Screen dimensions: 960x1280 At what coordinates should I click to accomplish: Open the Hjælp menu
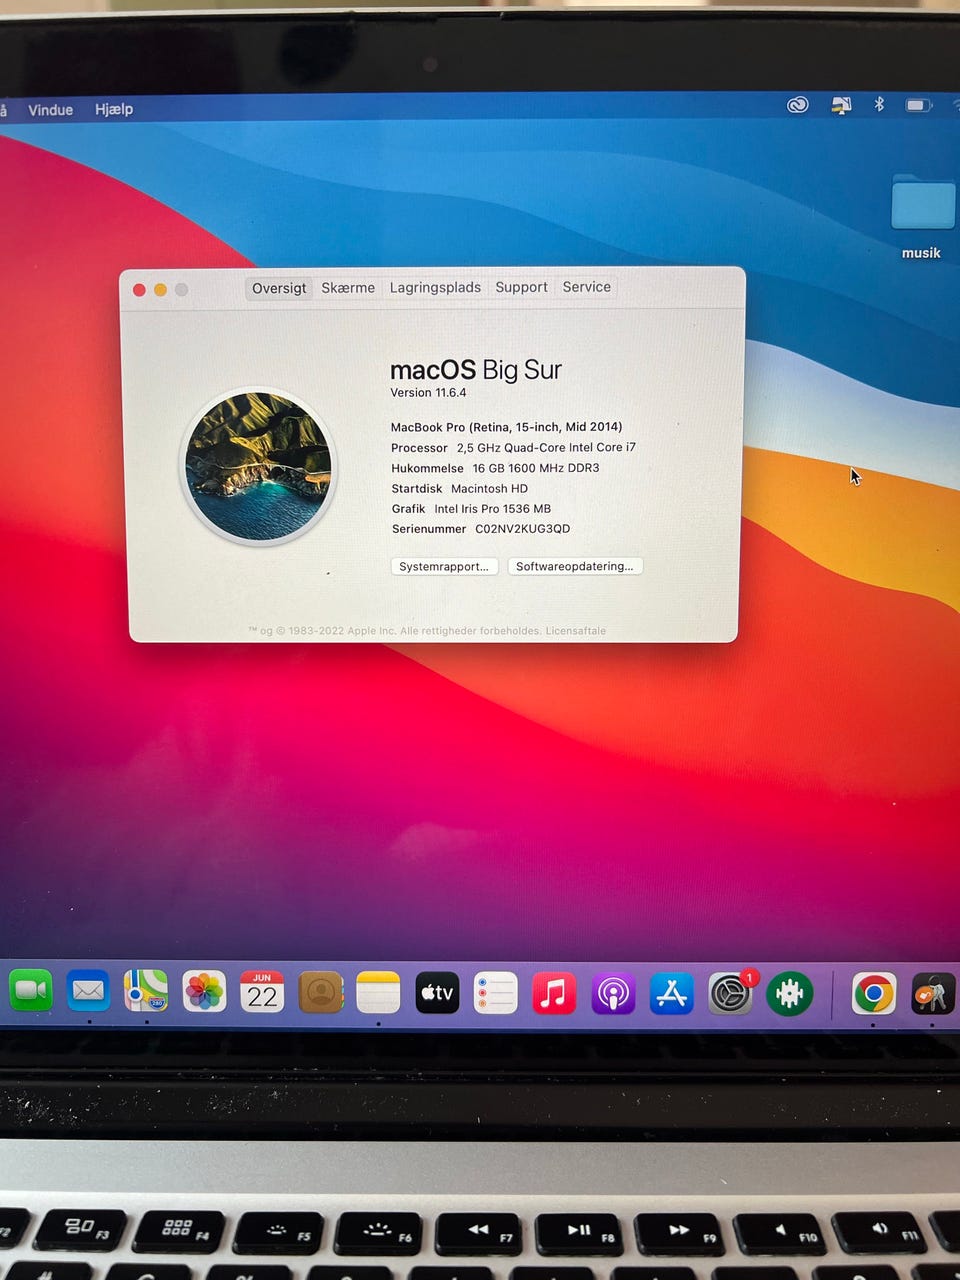(x=114, y=109)
